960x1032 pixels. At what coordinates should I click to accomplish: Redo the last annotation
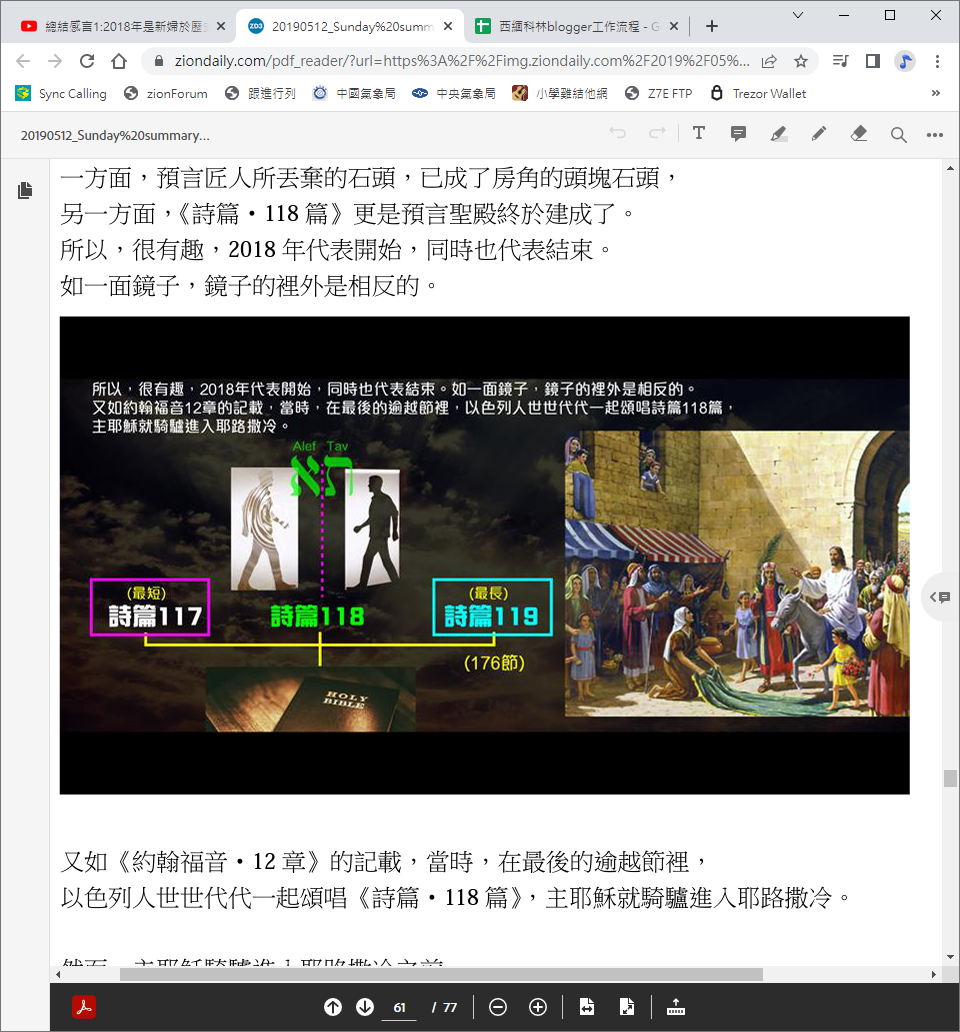click(657, 134)
